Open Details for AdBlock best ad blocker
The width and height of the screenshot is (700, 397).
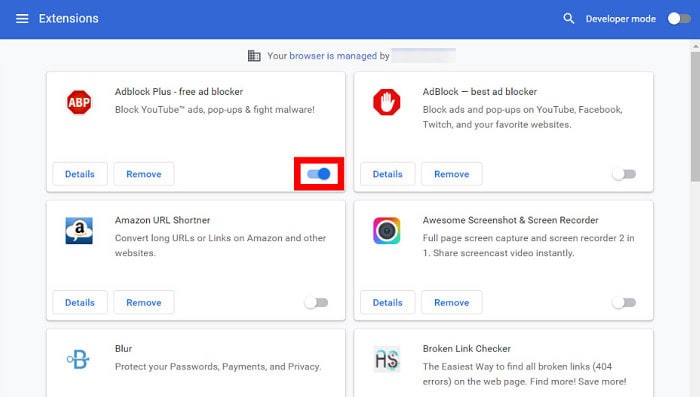coord(388,174)
